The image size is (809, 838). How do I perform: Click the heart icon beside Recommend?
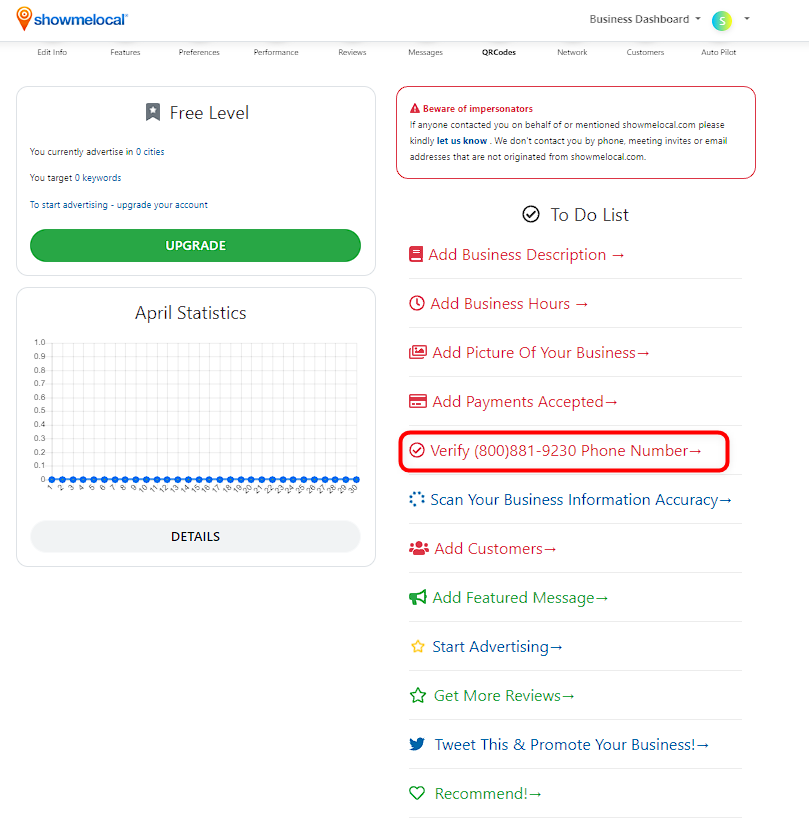click(x=417, y=793)
